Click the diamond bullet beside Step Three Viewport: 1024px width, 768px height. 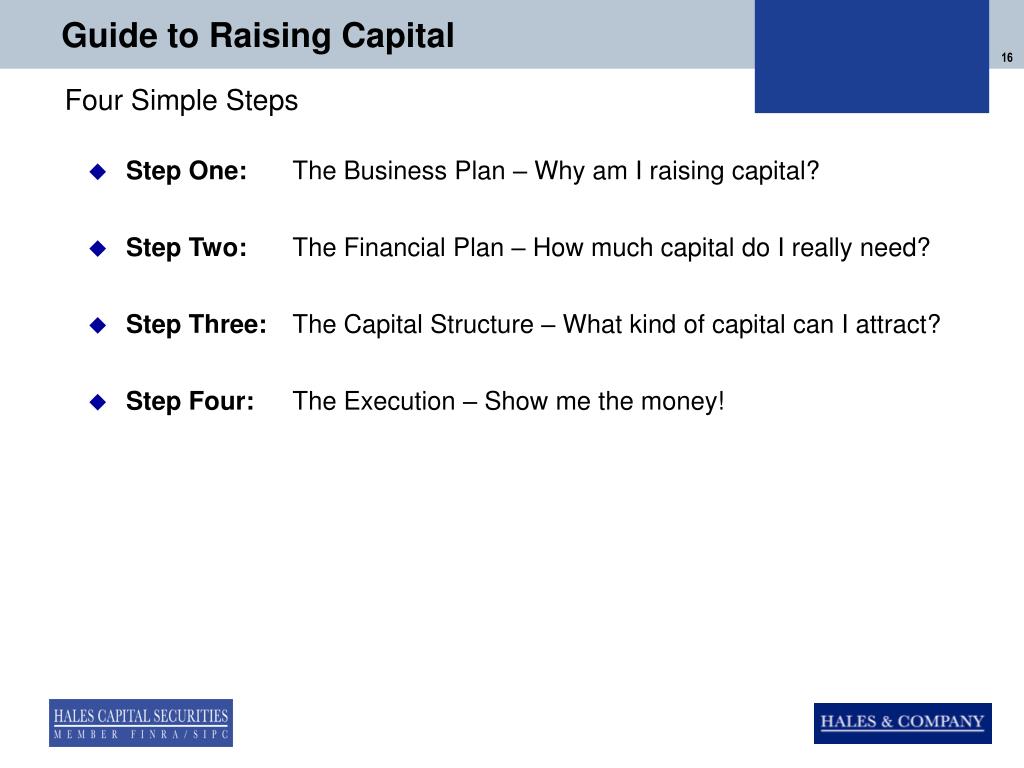98,325
